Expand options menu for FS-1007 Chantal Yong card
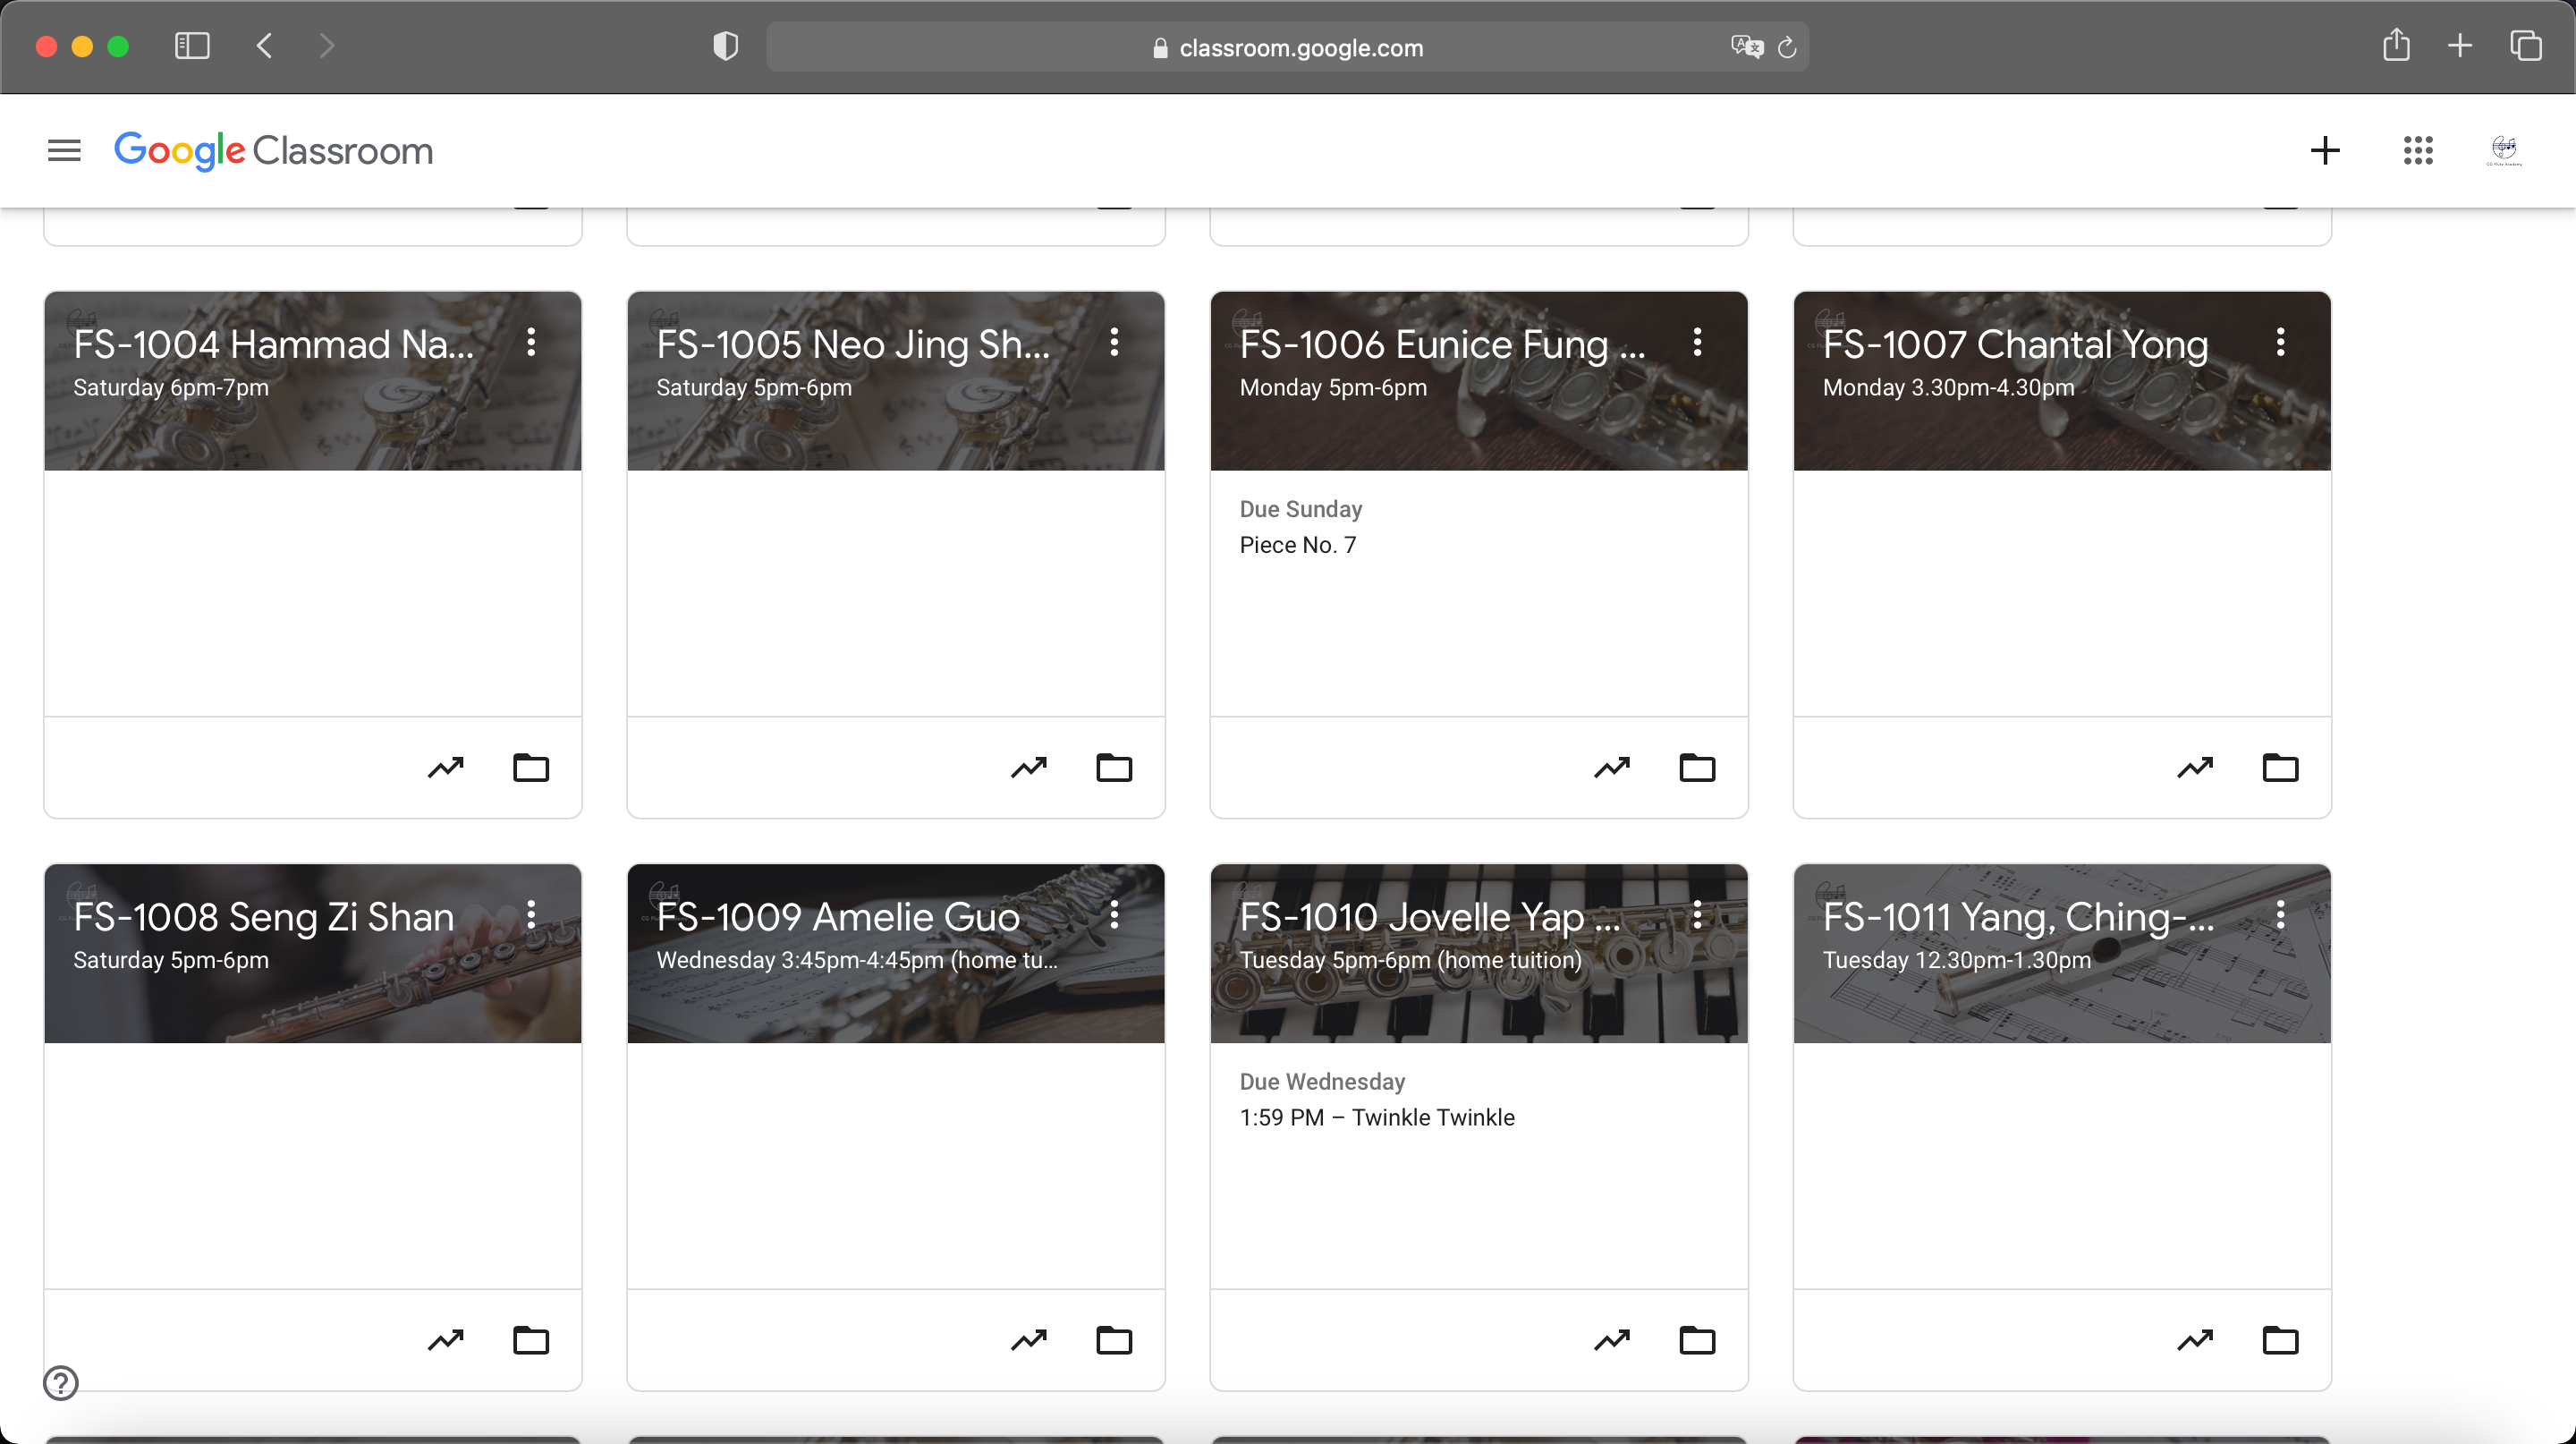The width and height of the screenshot is (2576, 1444). pyautogui.click(x=2280, y=343)
